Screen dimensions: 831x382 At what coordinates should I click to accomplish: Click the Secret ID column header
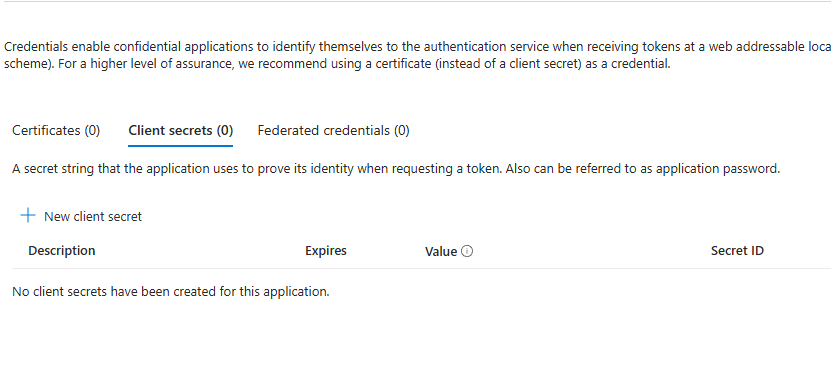[737, 251]
